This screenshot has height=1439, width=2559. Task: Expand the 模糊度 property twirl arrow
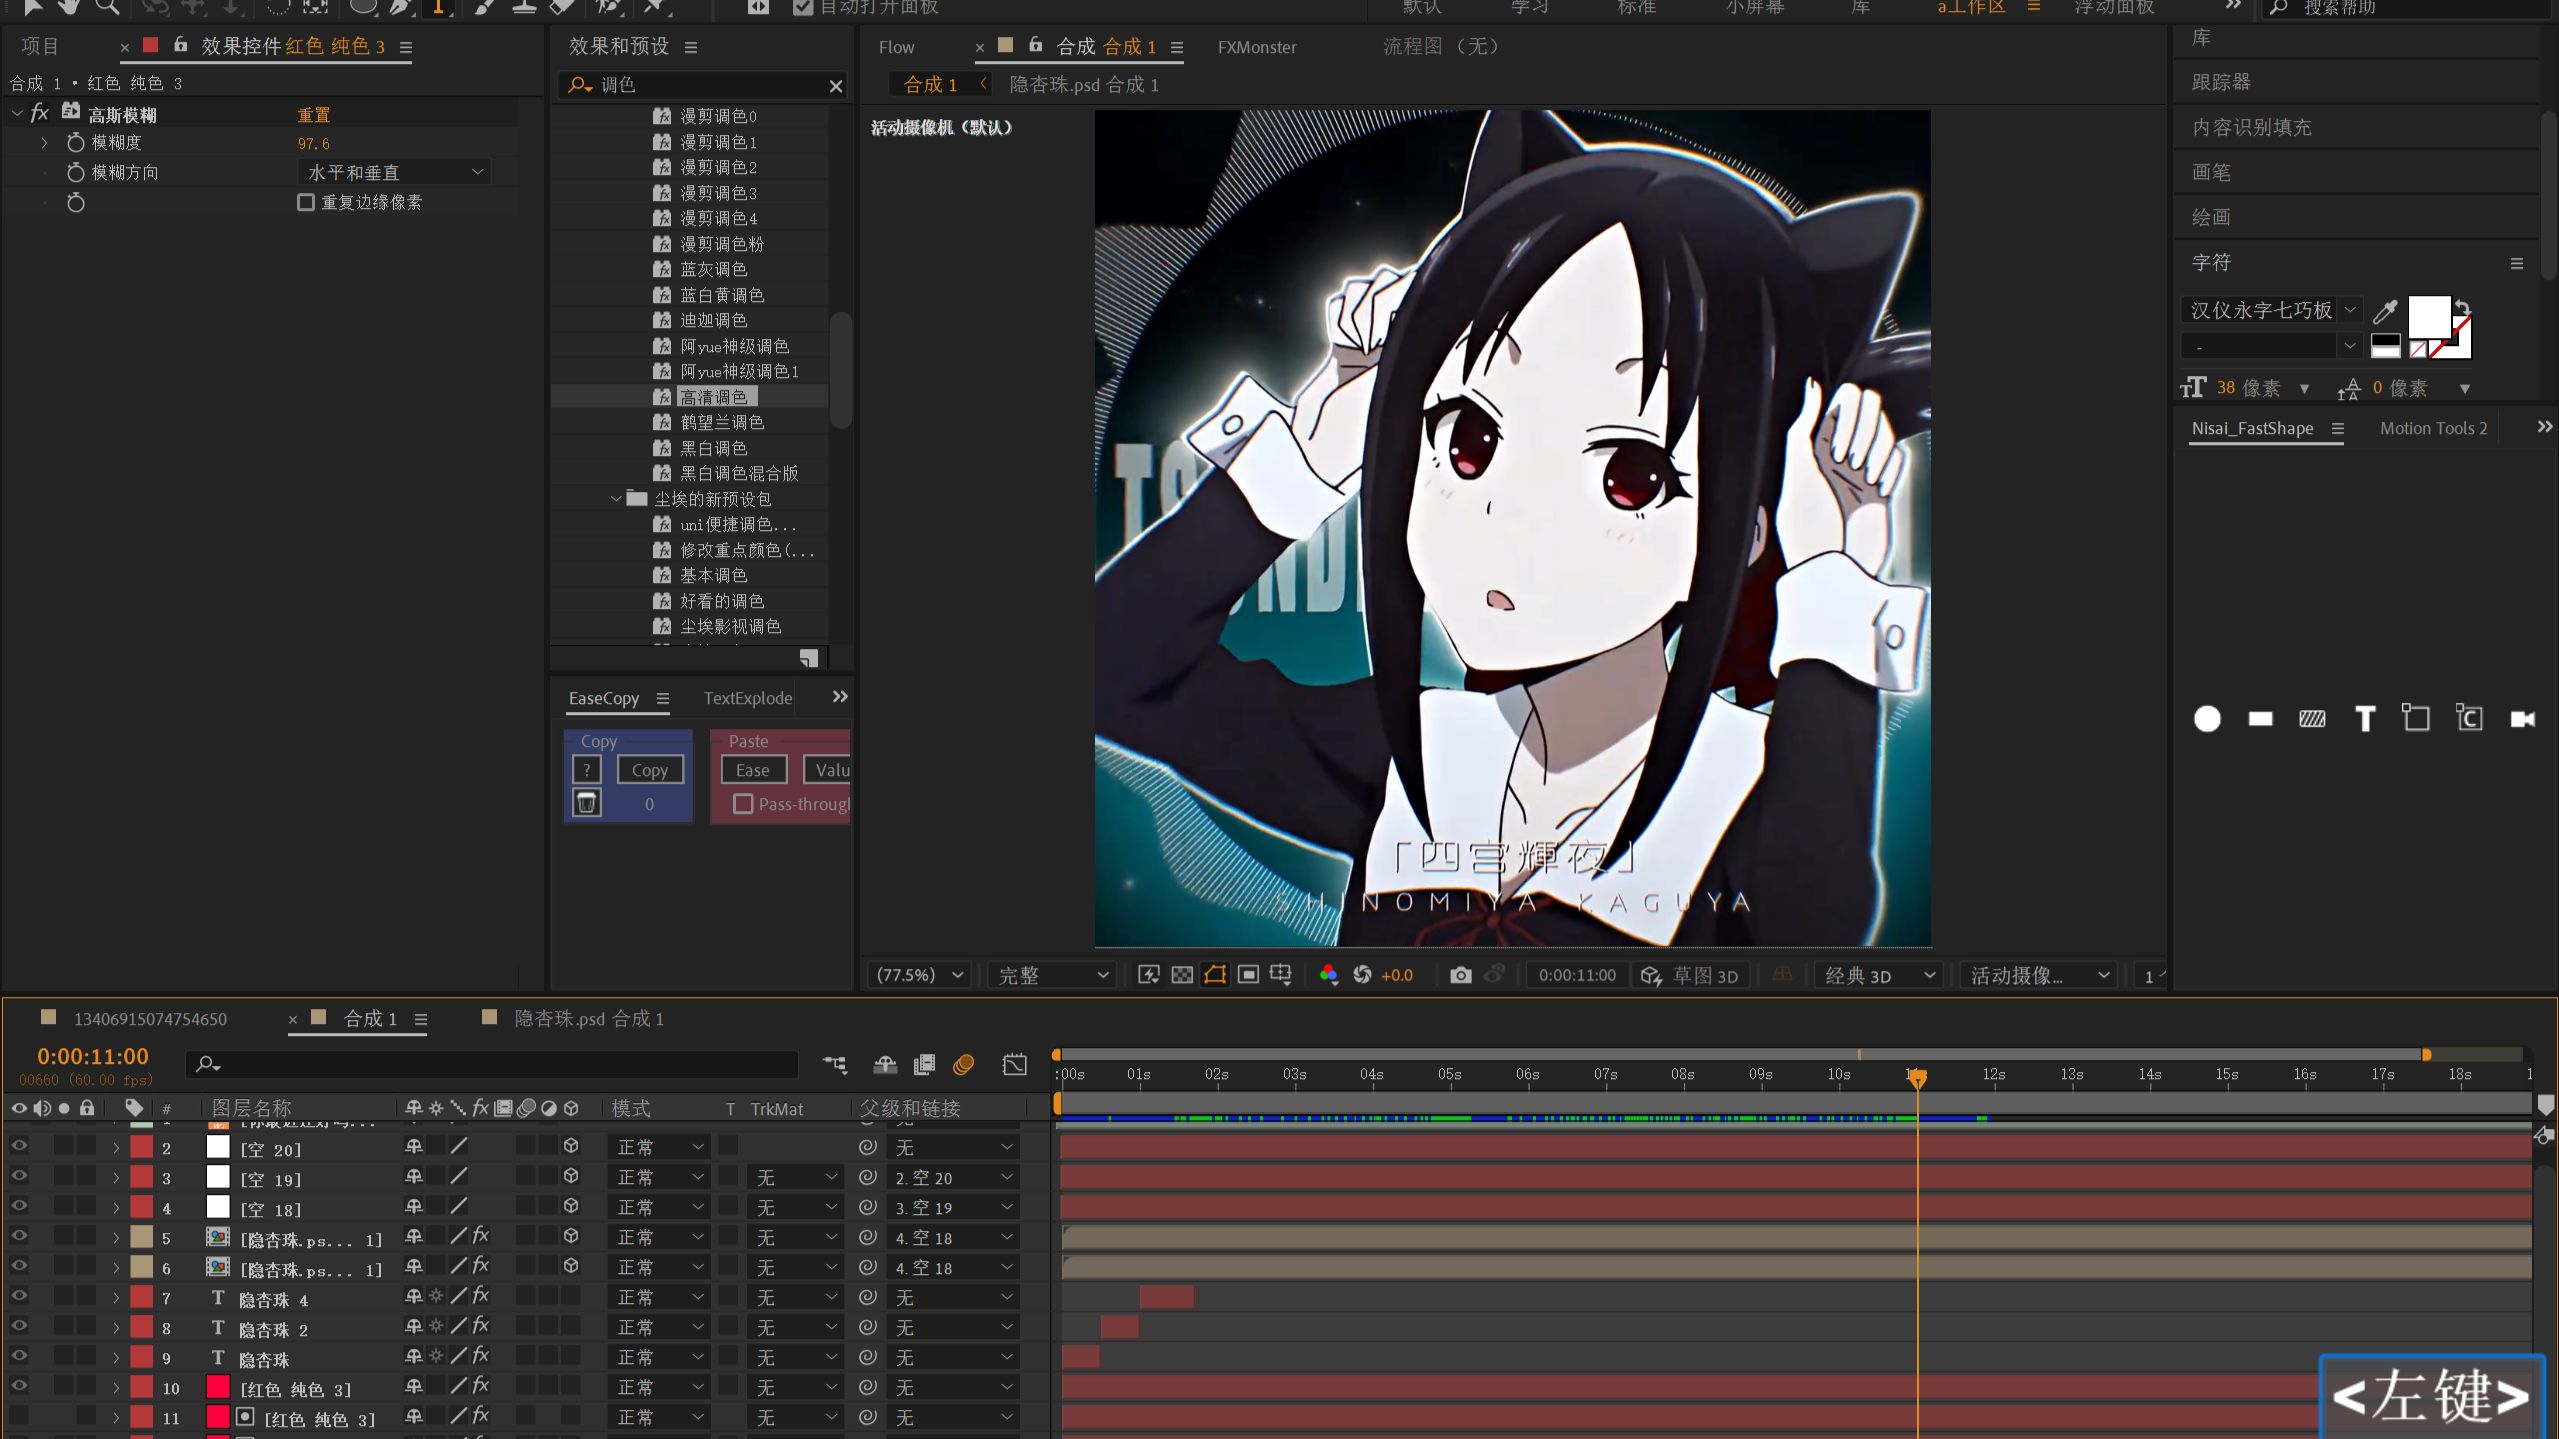(x=44, y=143)
